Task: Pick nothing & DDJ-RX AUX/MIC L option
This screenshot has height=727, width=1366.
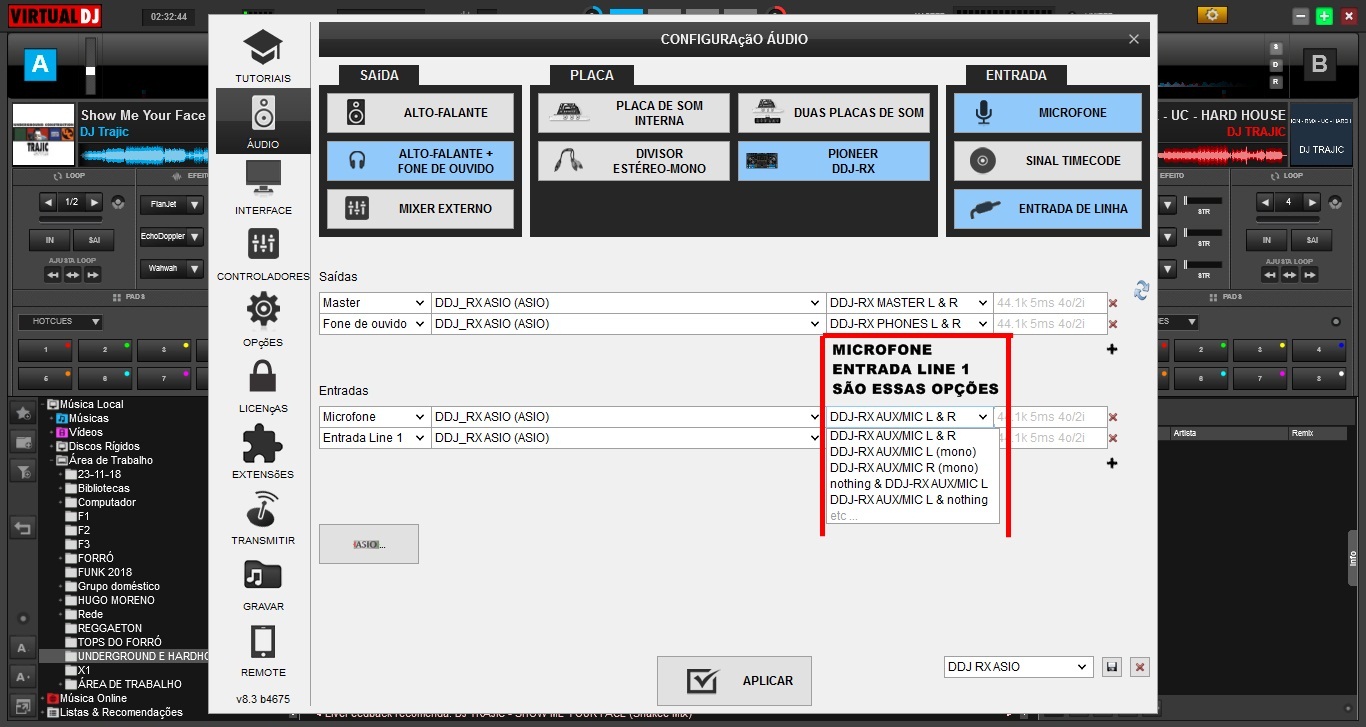Action: coord(909,484)
